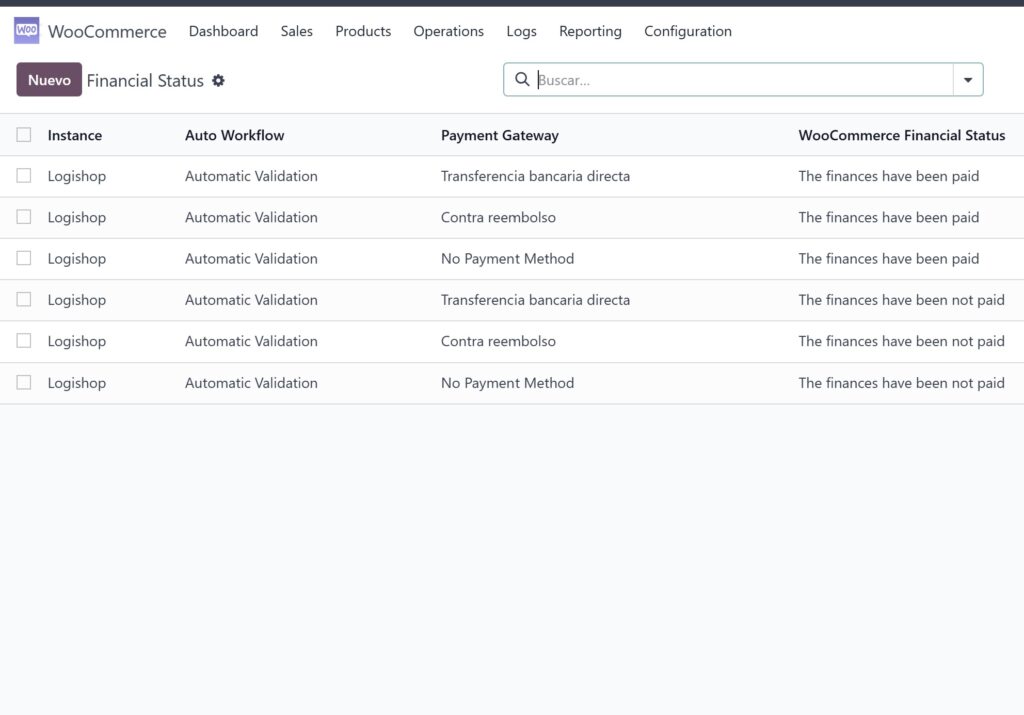Expand the search filter dropdown arrow
1024x715 pixels.
point(967,79)
